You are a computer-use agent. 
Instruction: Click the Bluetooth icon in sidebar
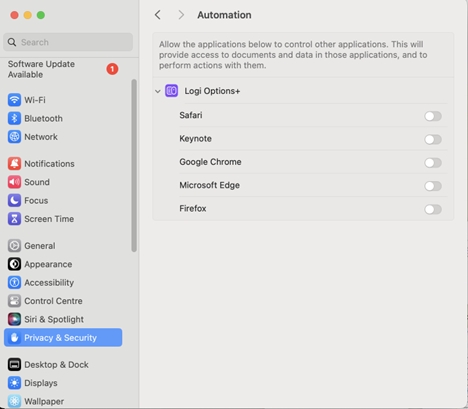coord(14,118)
